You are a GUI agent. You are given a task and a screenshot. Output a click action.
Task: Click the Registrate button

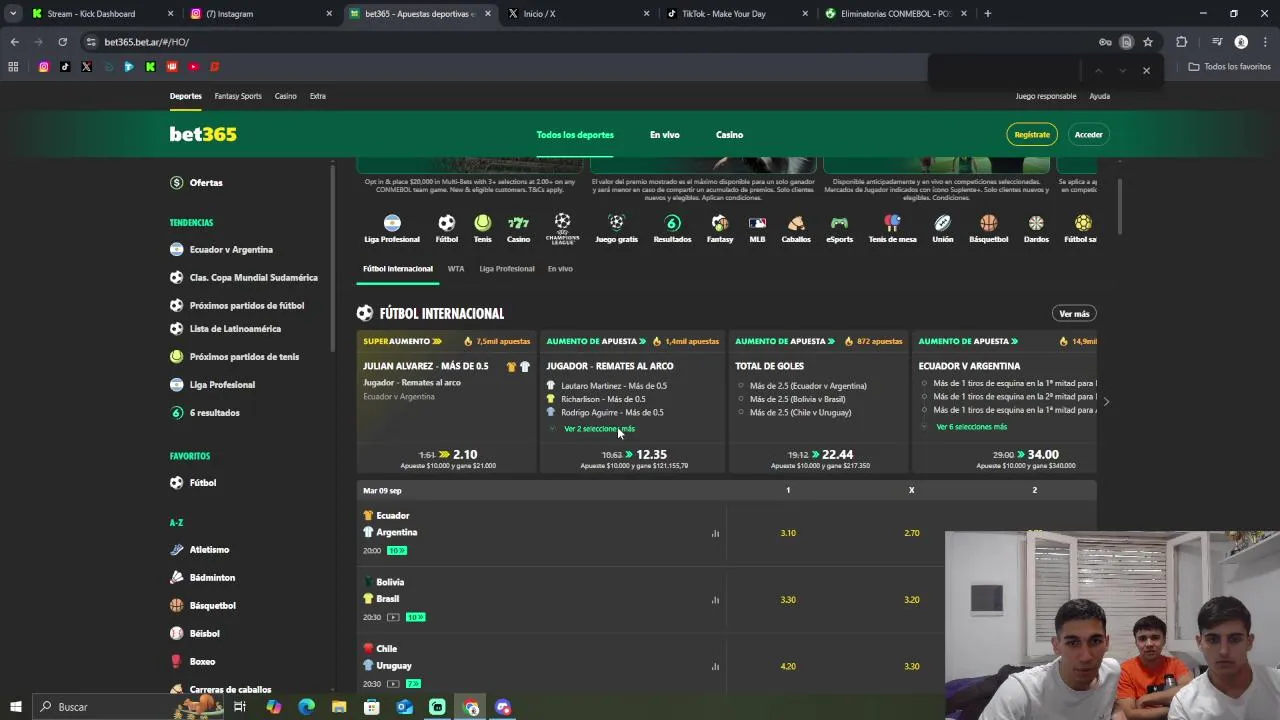(x=1032, y=134)
